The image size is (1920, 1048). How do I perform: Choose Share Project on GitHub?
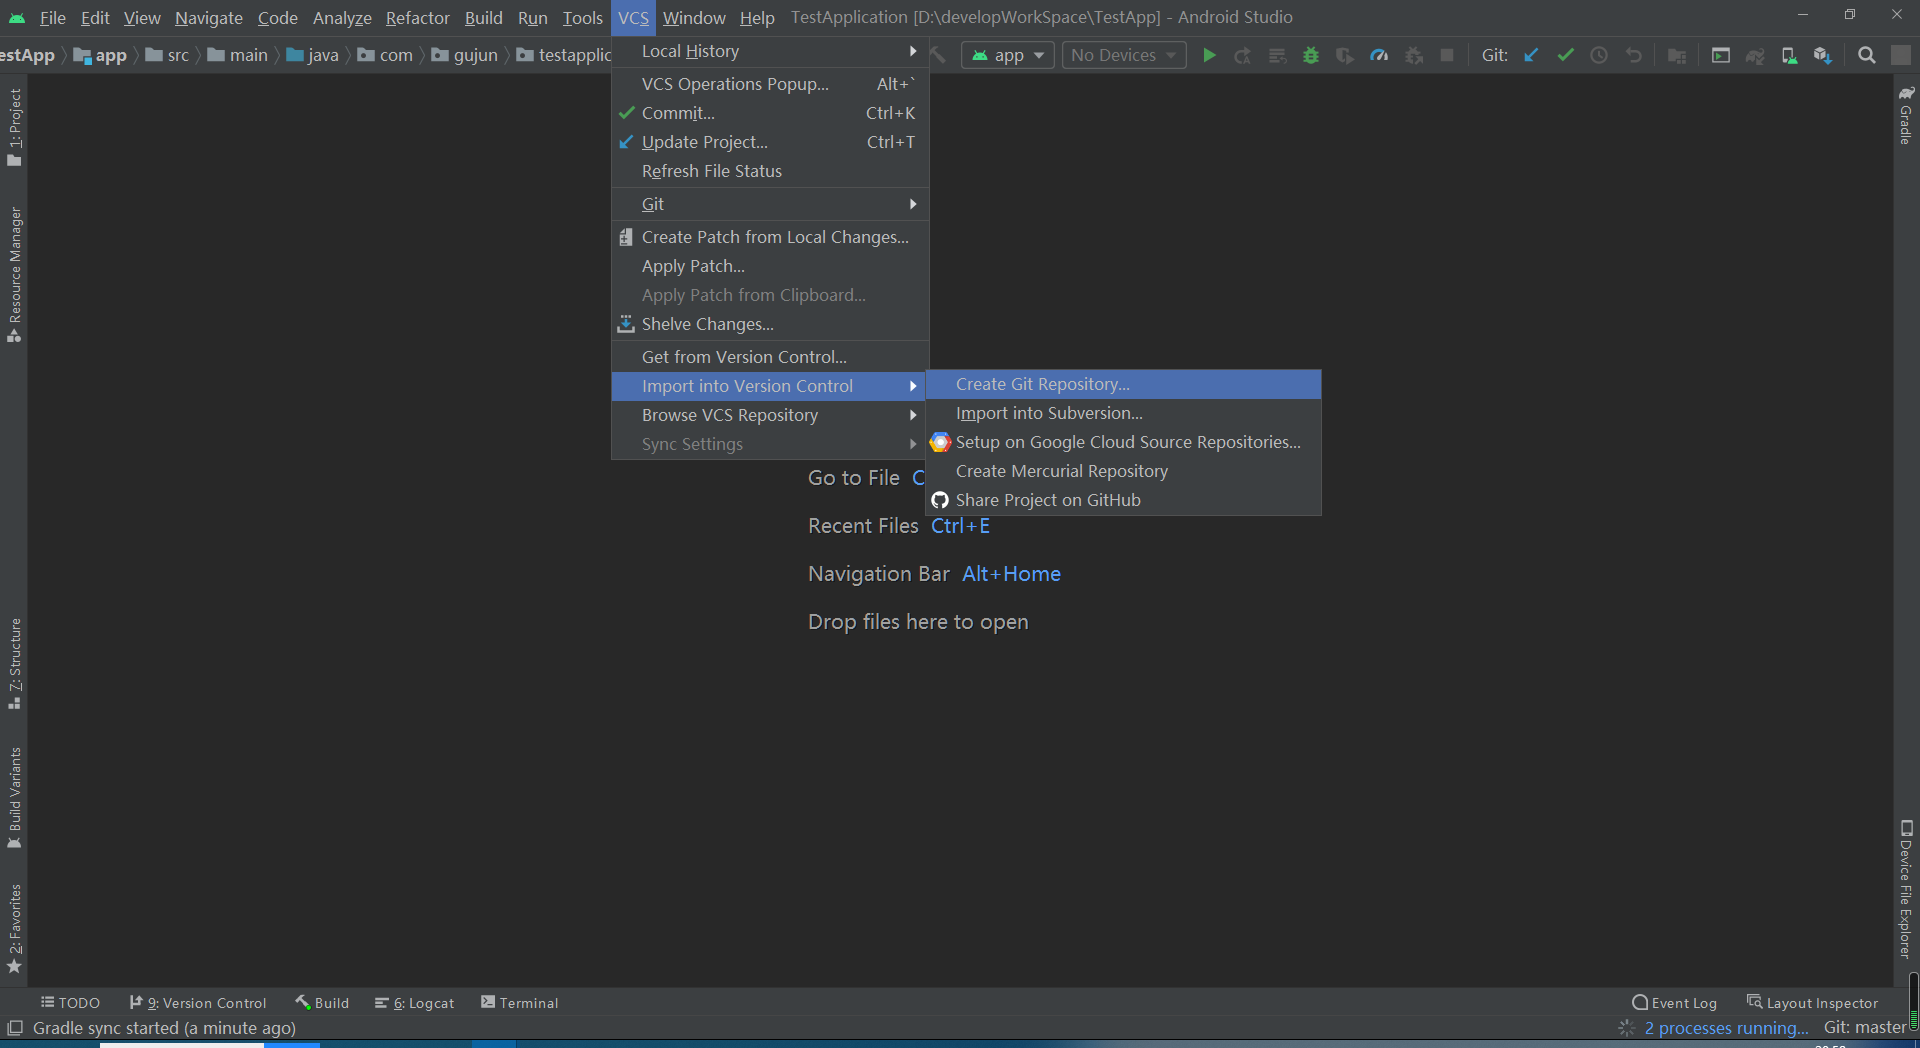click(x=1123, y=500)
